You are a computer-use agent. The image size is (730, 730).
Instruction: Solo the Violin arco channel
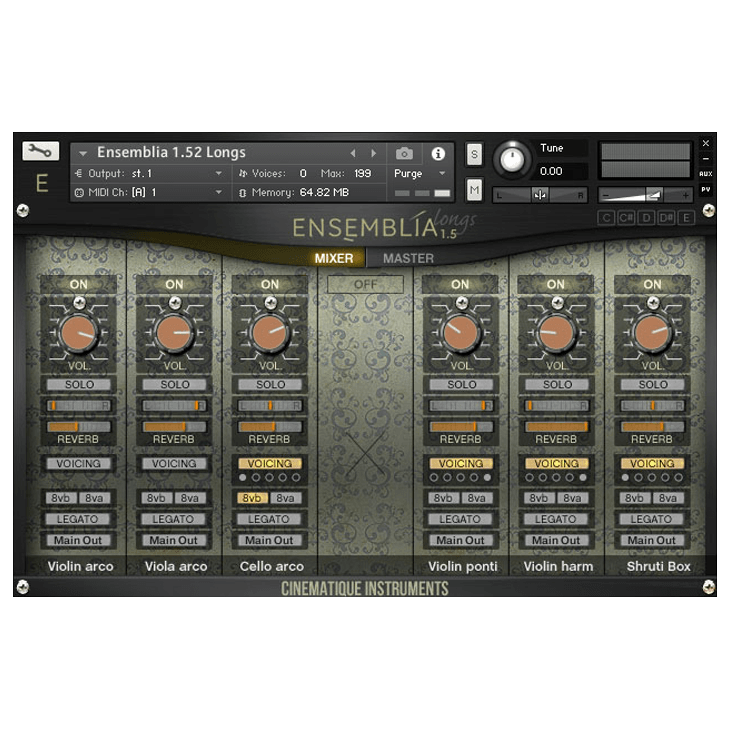(79, 385)
